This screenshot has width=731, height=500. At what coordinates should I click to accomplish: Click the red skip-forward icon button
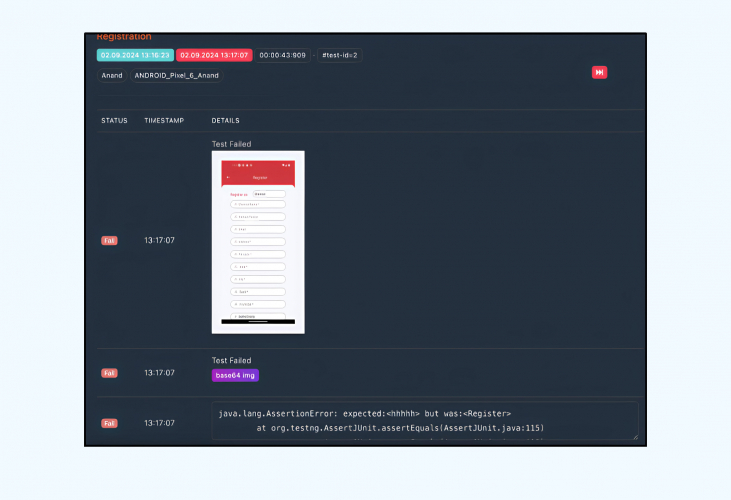(599, 72)
